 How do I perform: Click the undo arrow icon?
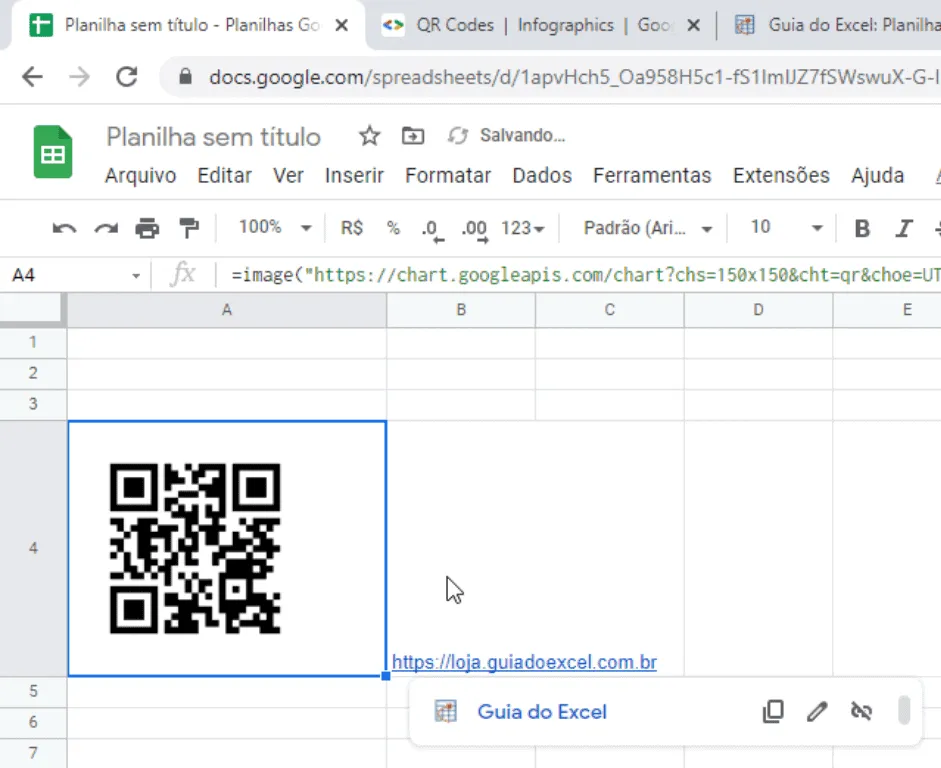coord(64,229)
